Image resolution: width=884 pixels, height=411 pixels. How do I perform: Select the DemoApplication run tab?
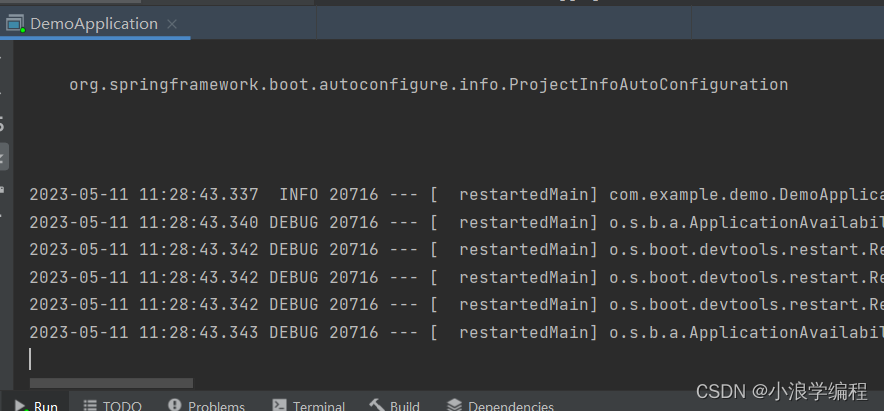pos(93,24)
